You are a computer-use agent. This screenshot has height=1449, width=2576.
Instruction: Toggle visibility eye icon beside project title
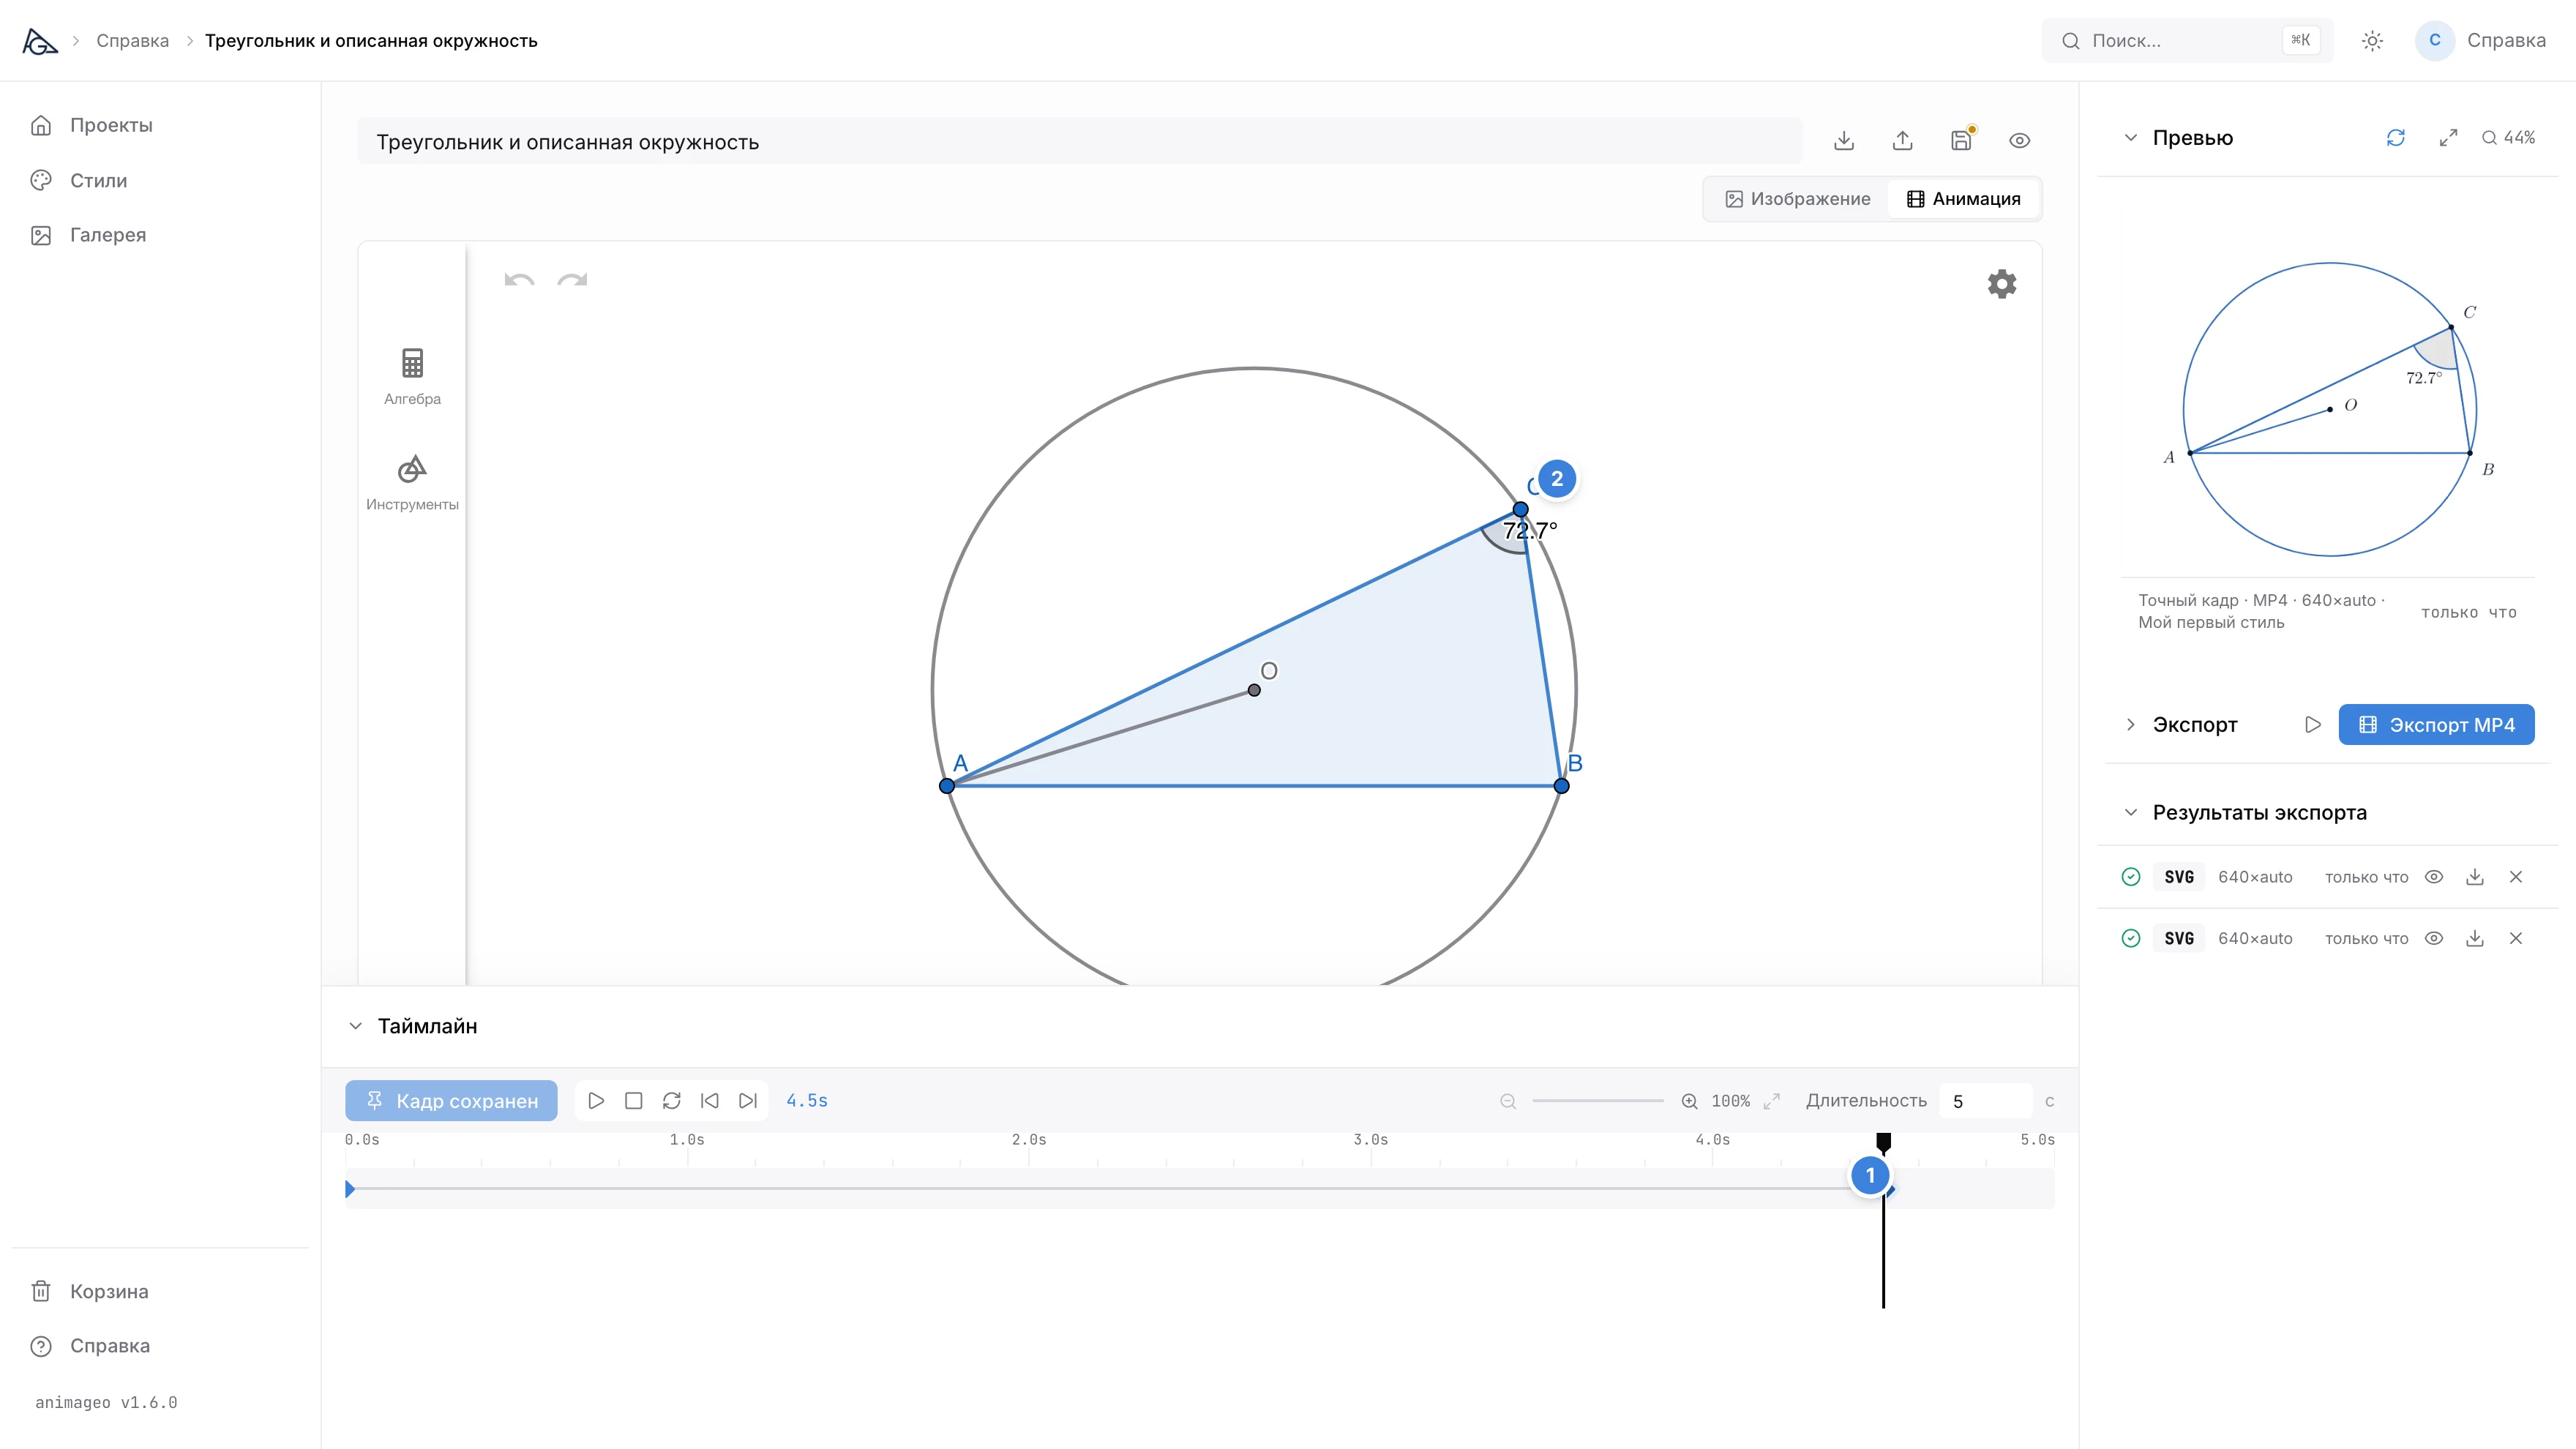click(x=2019, y=140)
